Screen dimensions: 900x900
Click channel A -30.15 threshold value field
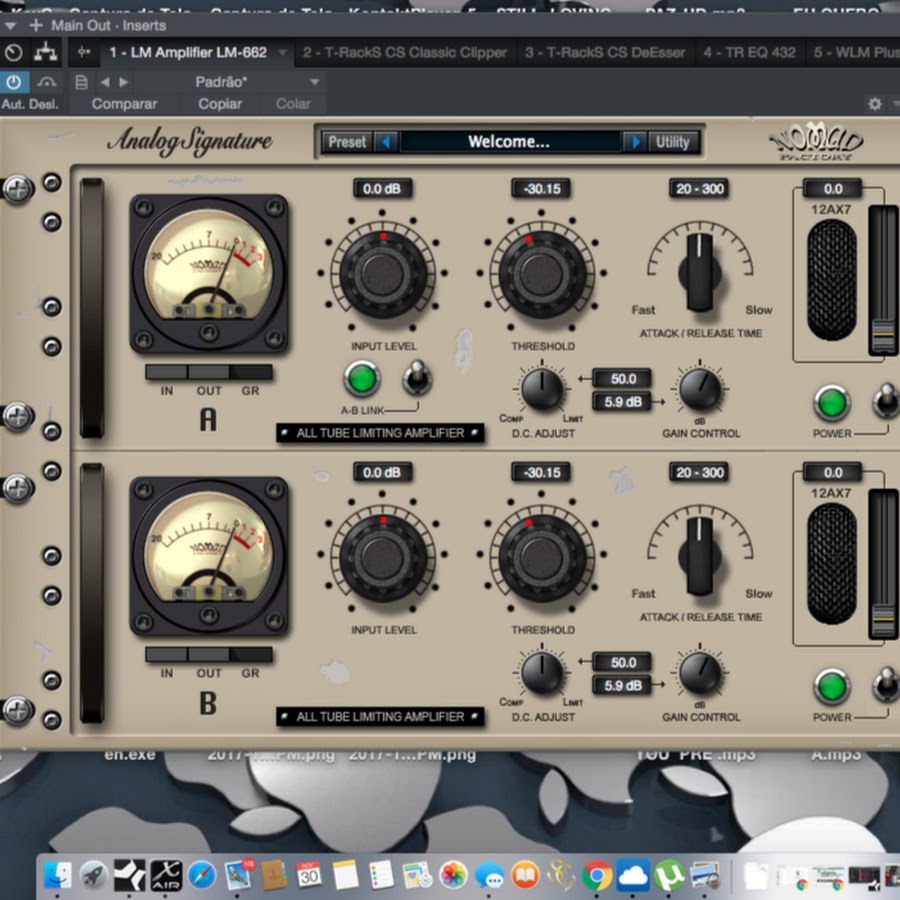click(542, 189)
